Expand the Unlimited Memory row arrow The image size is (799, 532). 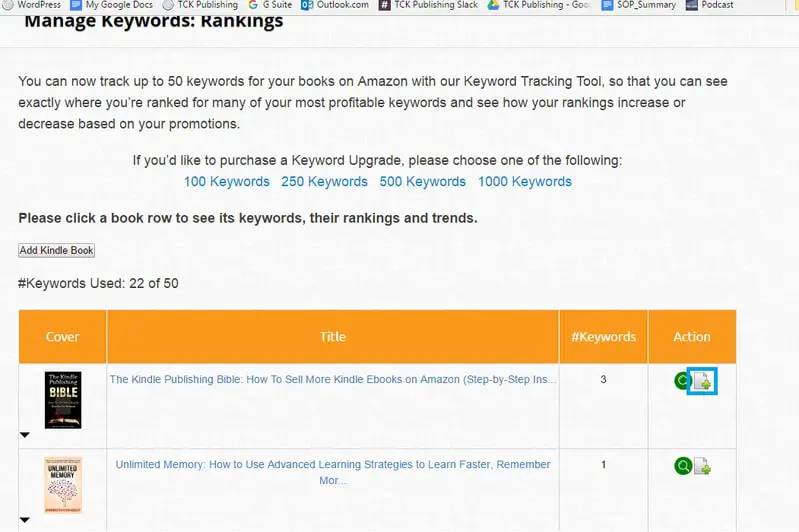[24, 520]
